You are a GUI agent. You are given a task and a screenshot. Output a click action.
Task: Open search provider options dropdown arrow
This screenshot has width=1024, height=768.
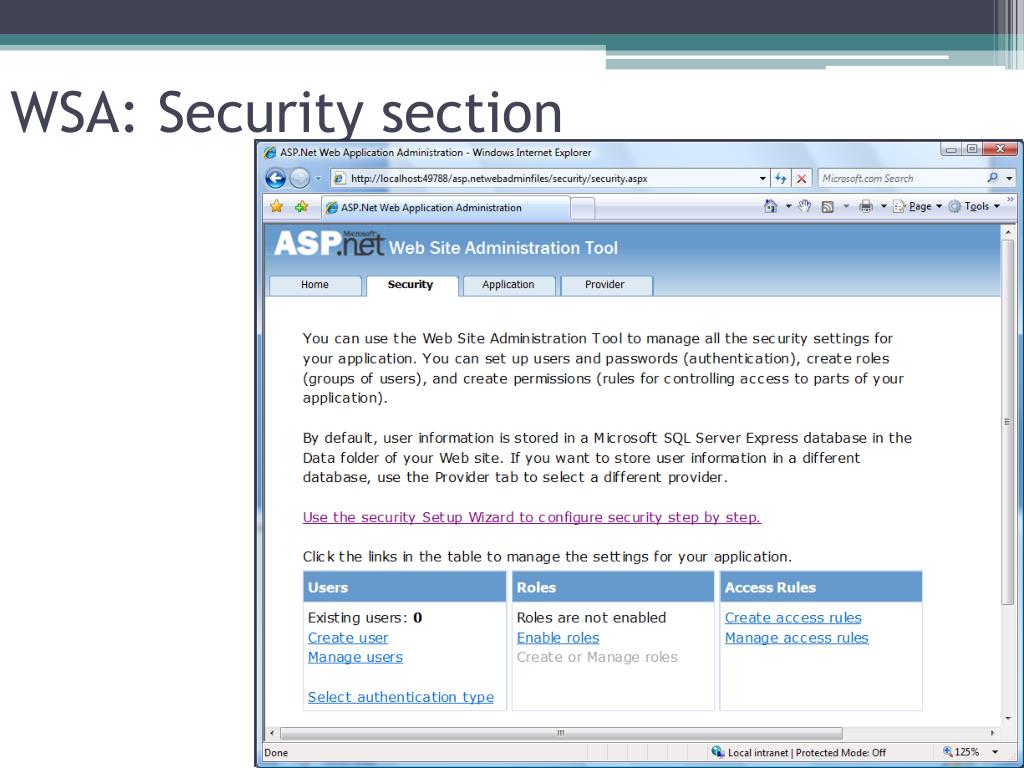click(x=1009, y=178)
